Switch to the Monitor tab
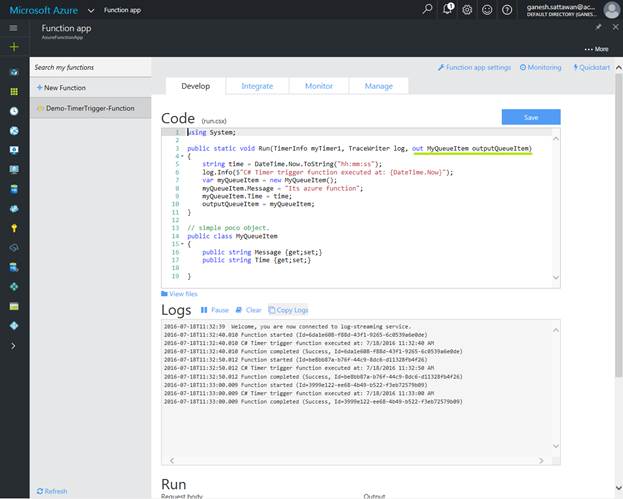The width and height of the screenshot is (623, 499). coord(319,87)
